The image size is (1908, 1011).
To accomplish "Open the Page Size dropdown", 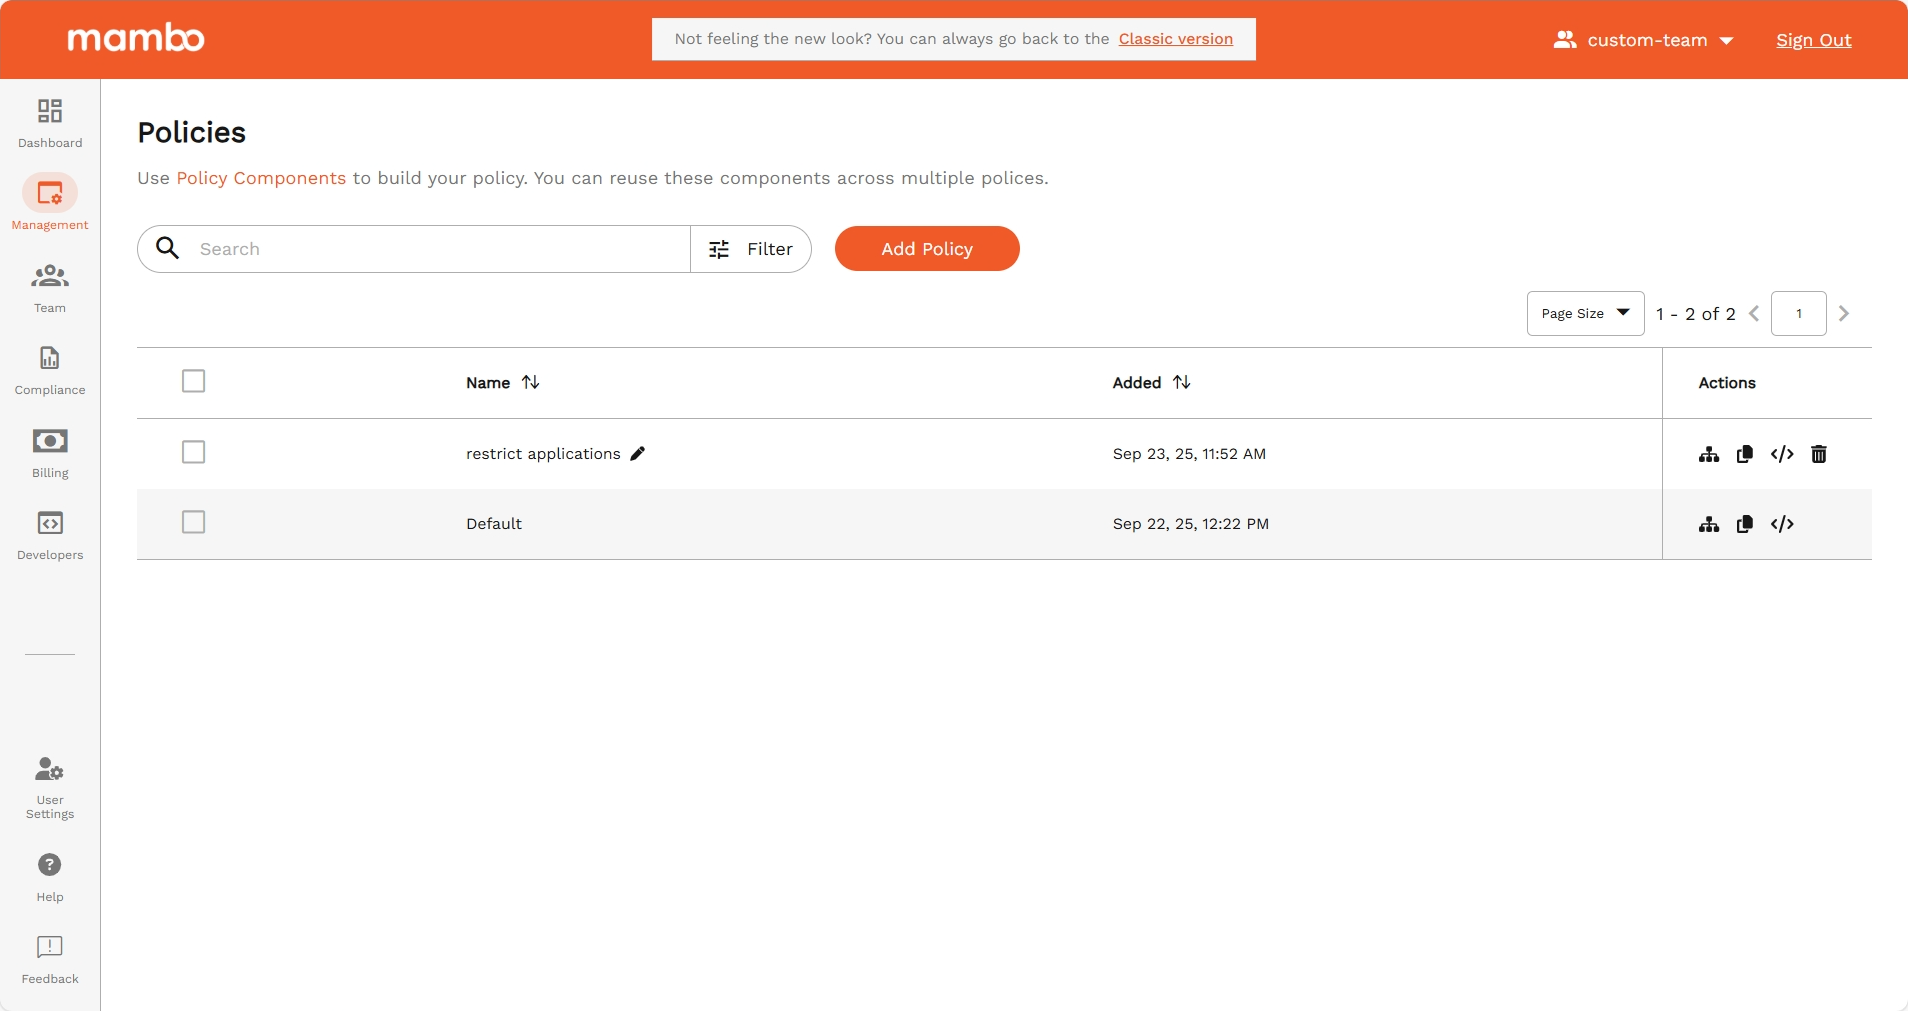I will [1585, 314].
